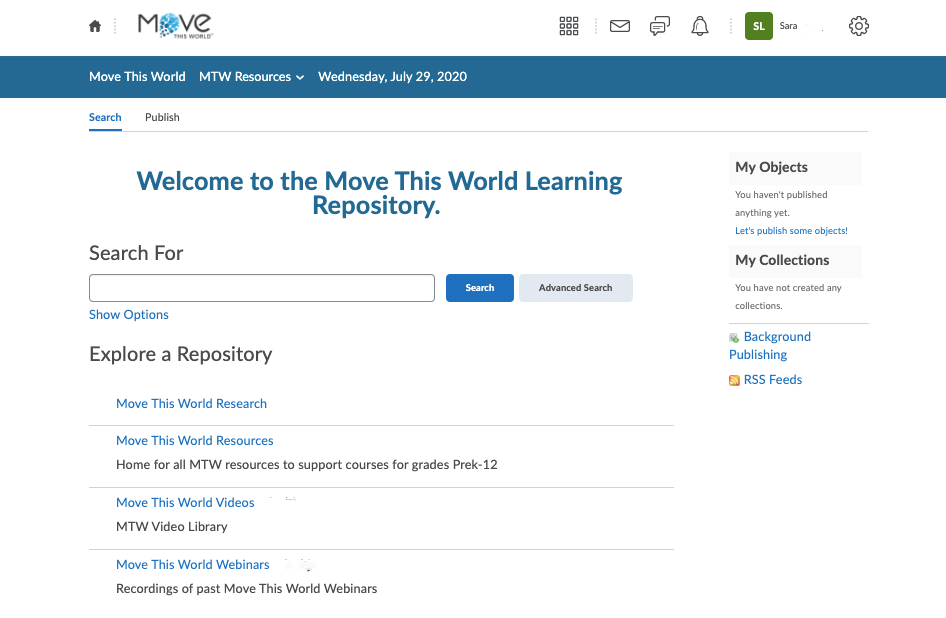Click the Sara username text

point(789,26)
